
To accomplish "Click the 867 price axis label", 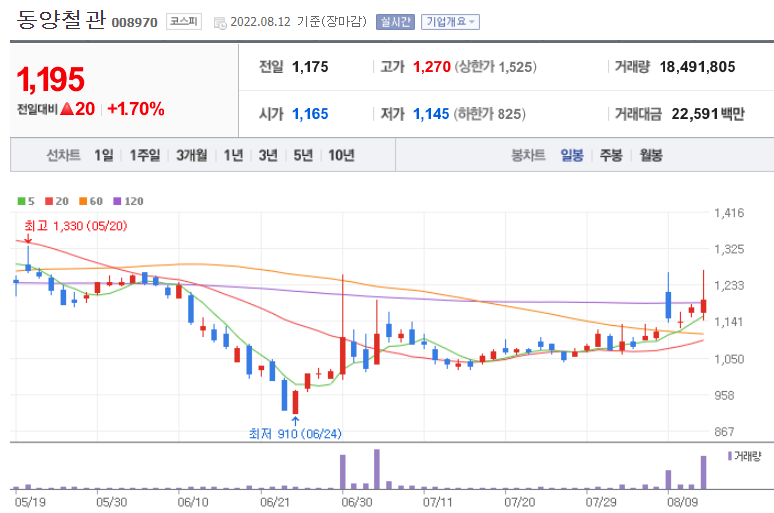I will tap(724, 432).
